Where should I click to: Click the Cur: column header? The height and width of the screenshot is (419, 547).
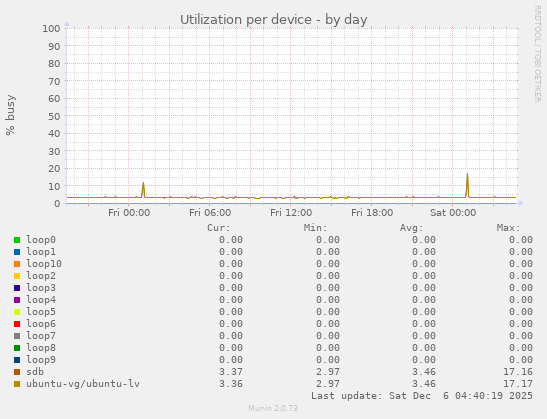click(x=219, y=228)
